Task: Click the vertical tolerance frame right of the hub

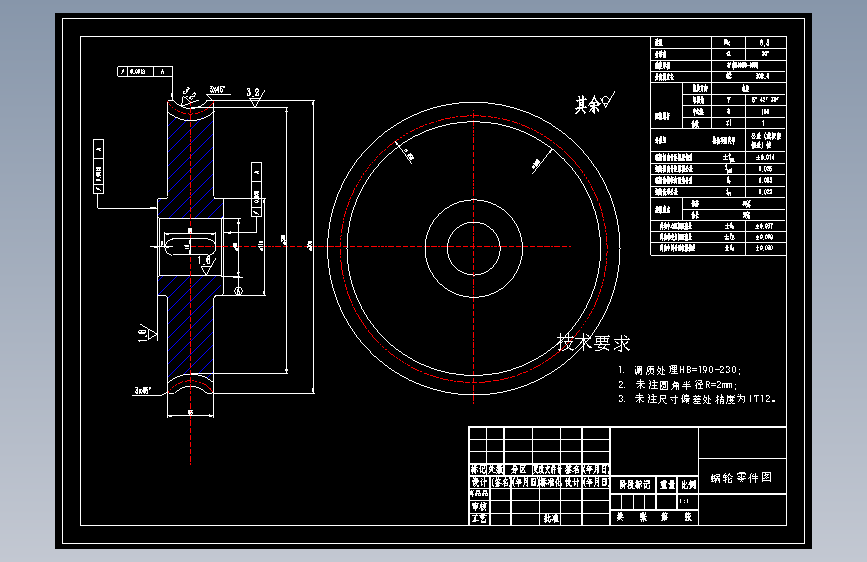Action: point(256,189)
